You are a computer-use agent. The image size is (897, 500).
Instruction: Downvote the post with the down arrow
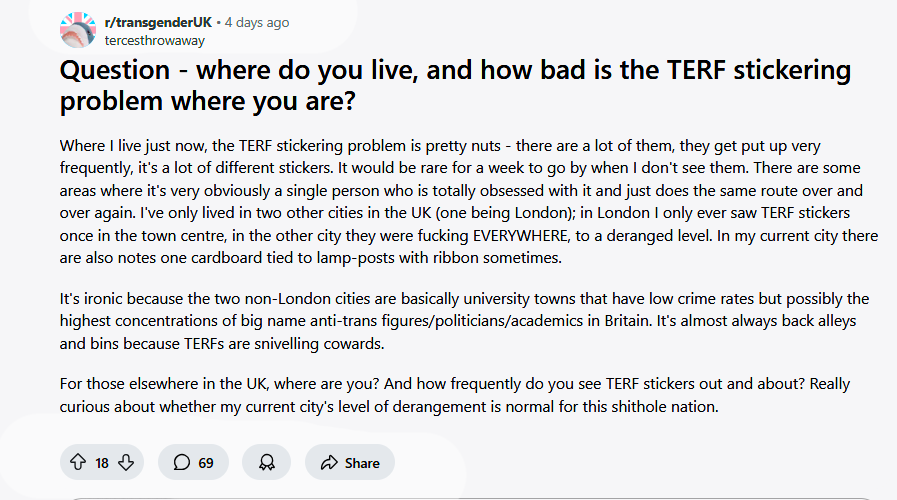tap(126, 462)
